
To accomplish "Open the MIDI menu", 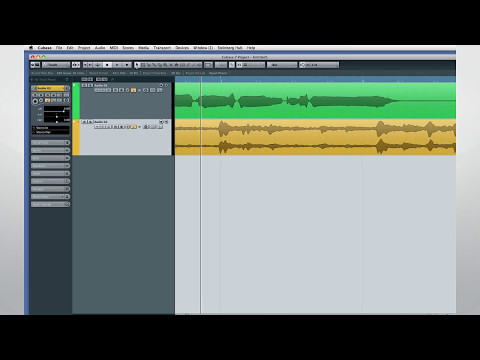I will coord(114,48).
